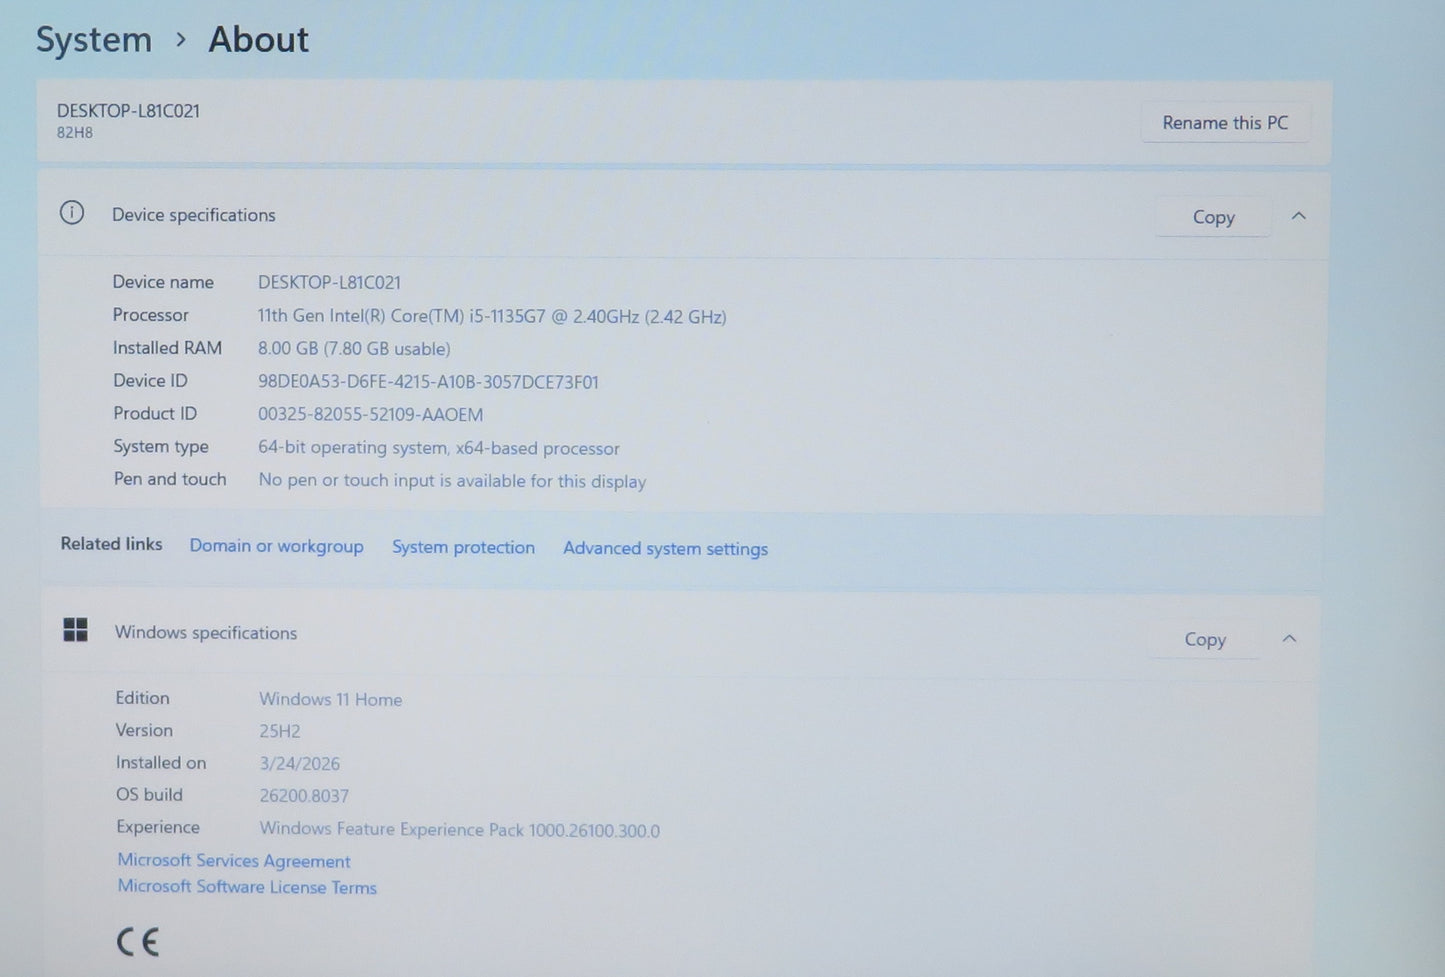This screenshot has width=1445, height=977.
Task: Click the Device ID value text
Action: coord(428,382)
